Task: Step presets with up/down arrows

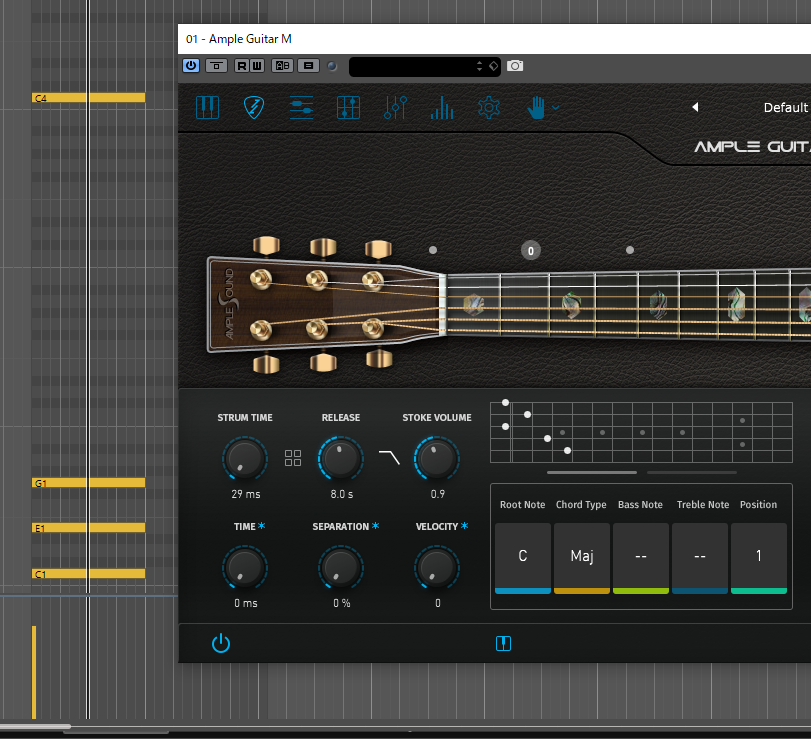Action: coord(479,66)
